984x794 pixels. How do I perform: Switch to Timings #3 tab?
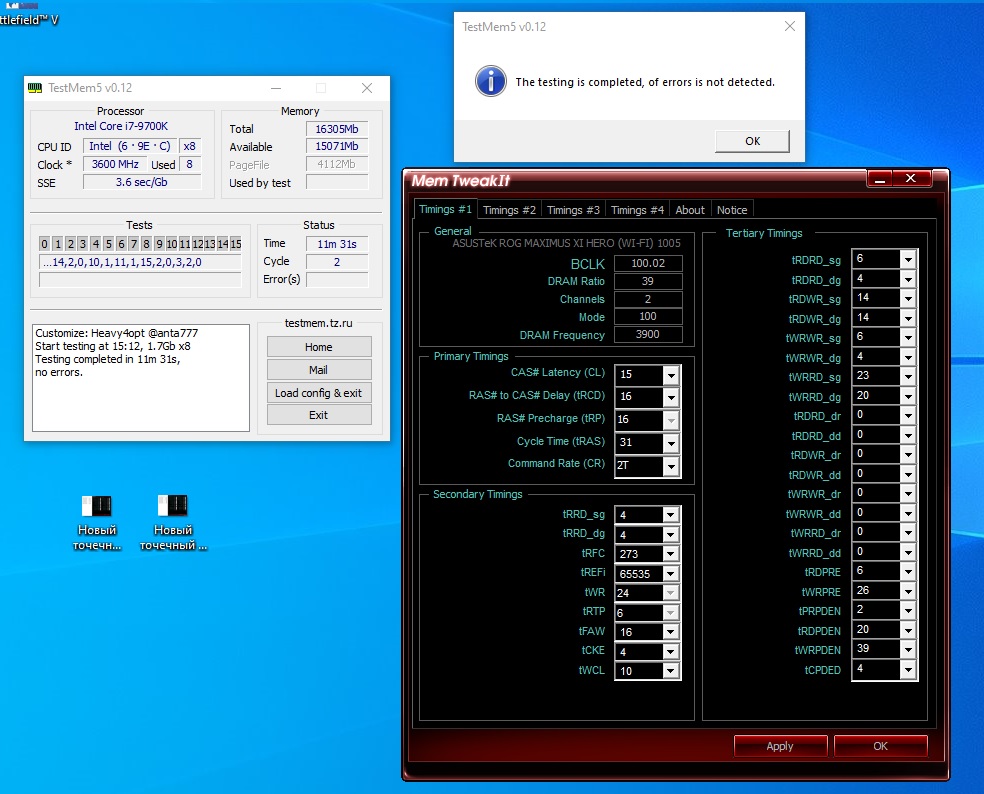tap(573, 210)
